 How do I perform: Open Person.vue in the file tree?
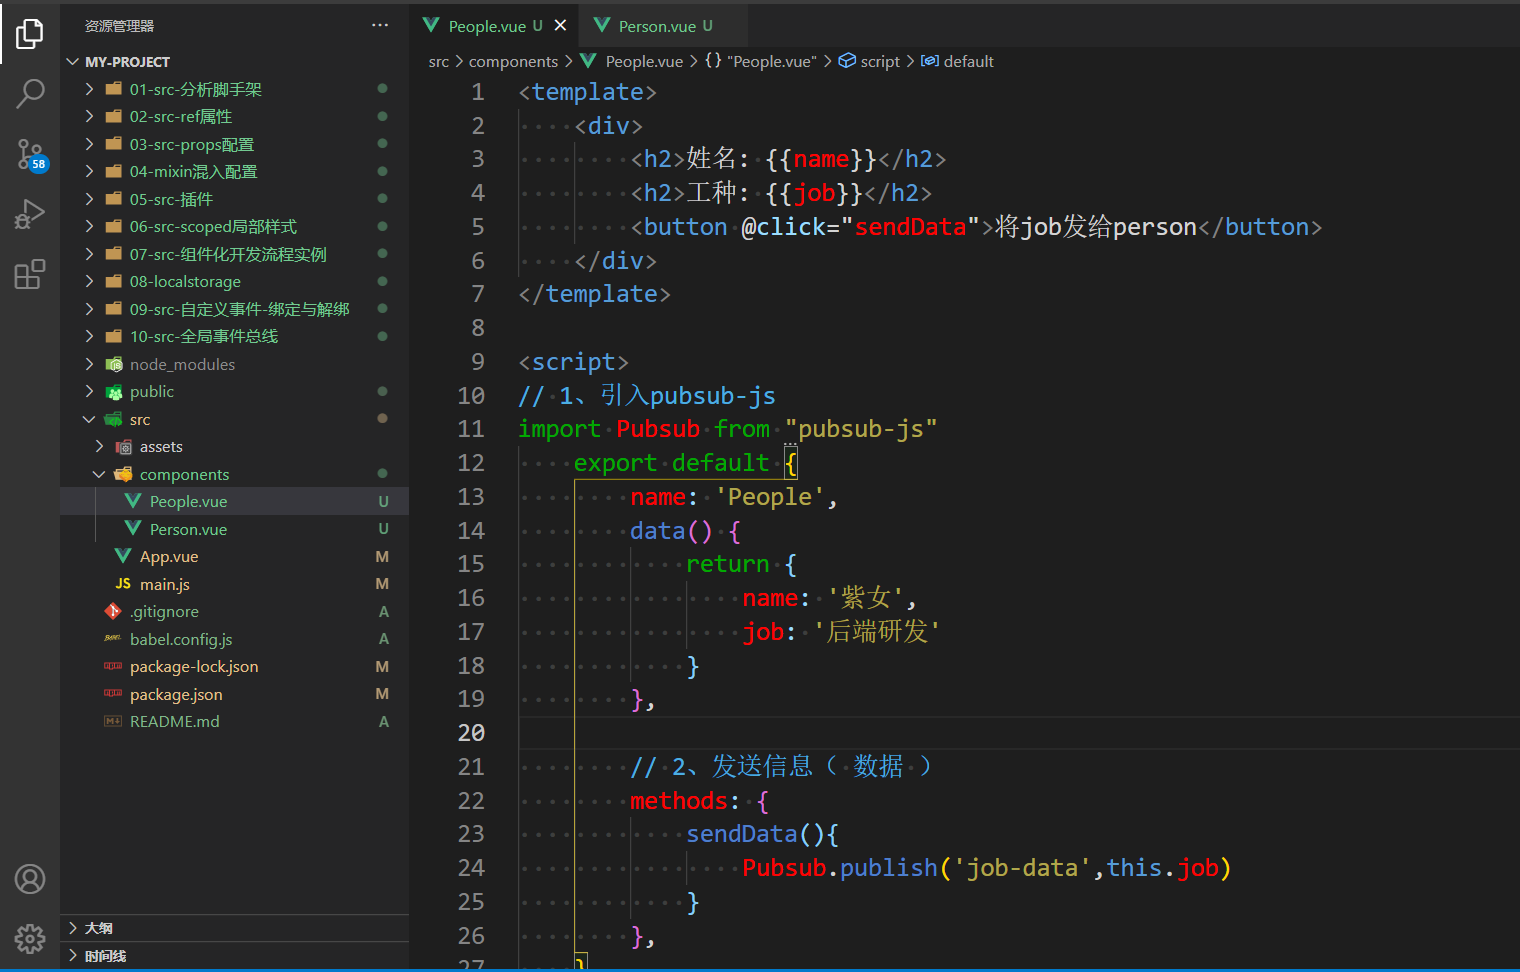coord(235,529)
